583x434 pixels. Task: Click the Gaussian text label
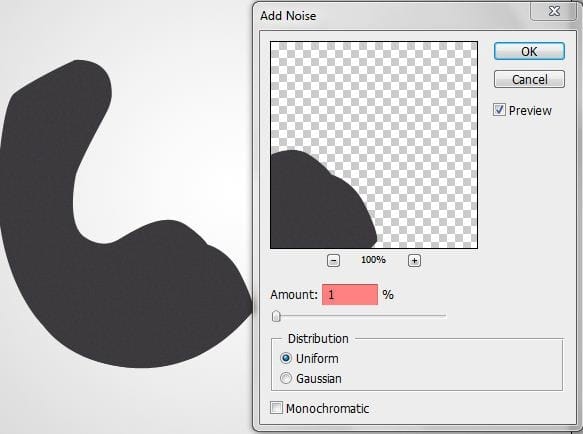click(x=319, y=379)
